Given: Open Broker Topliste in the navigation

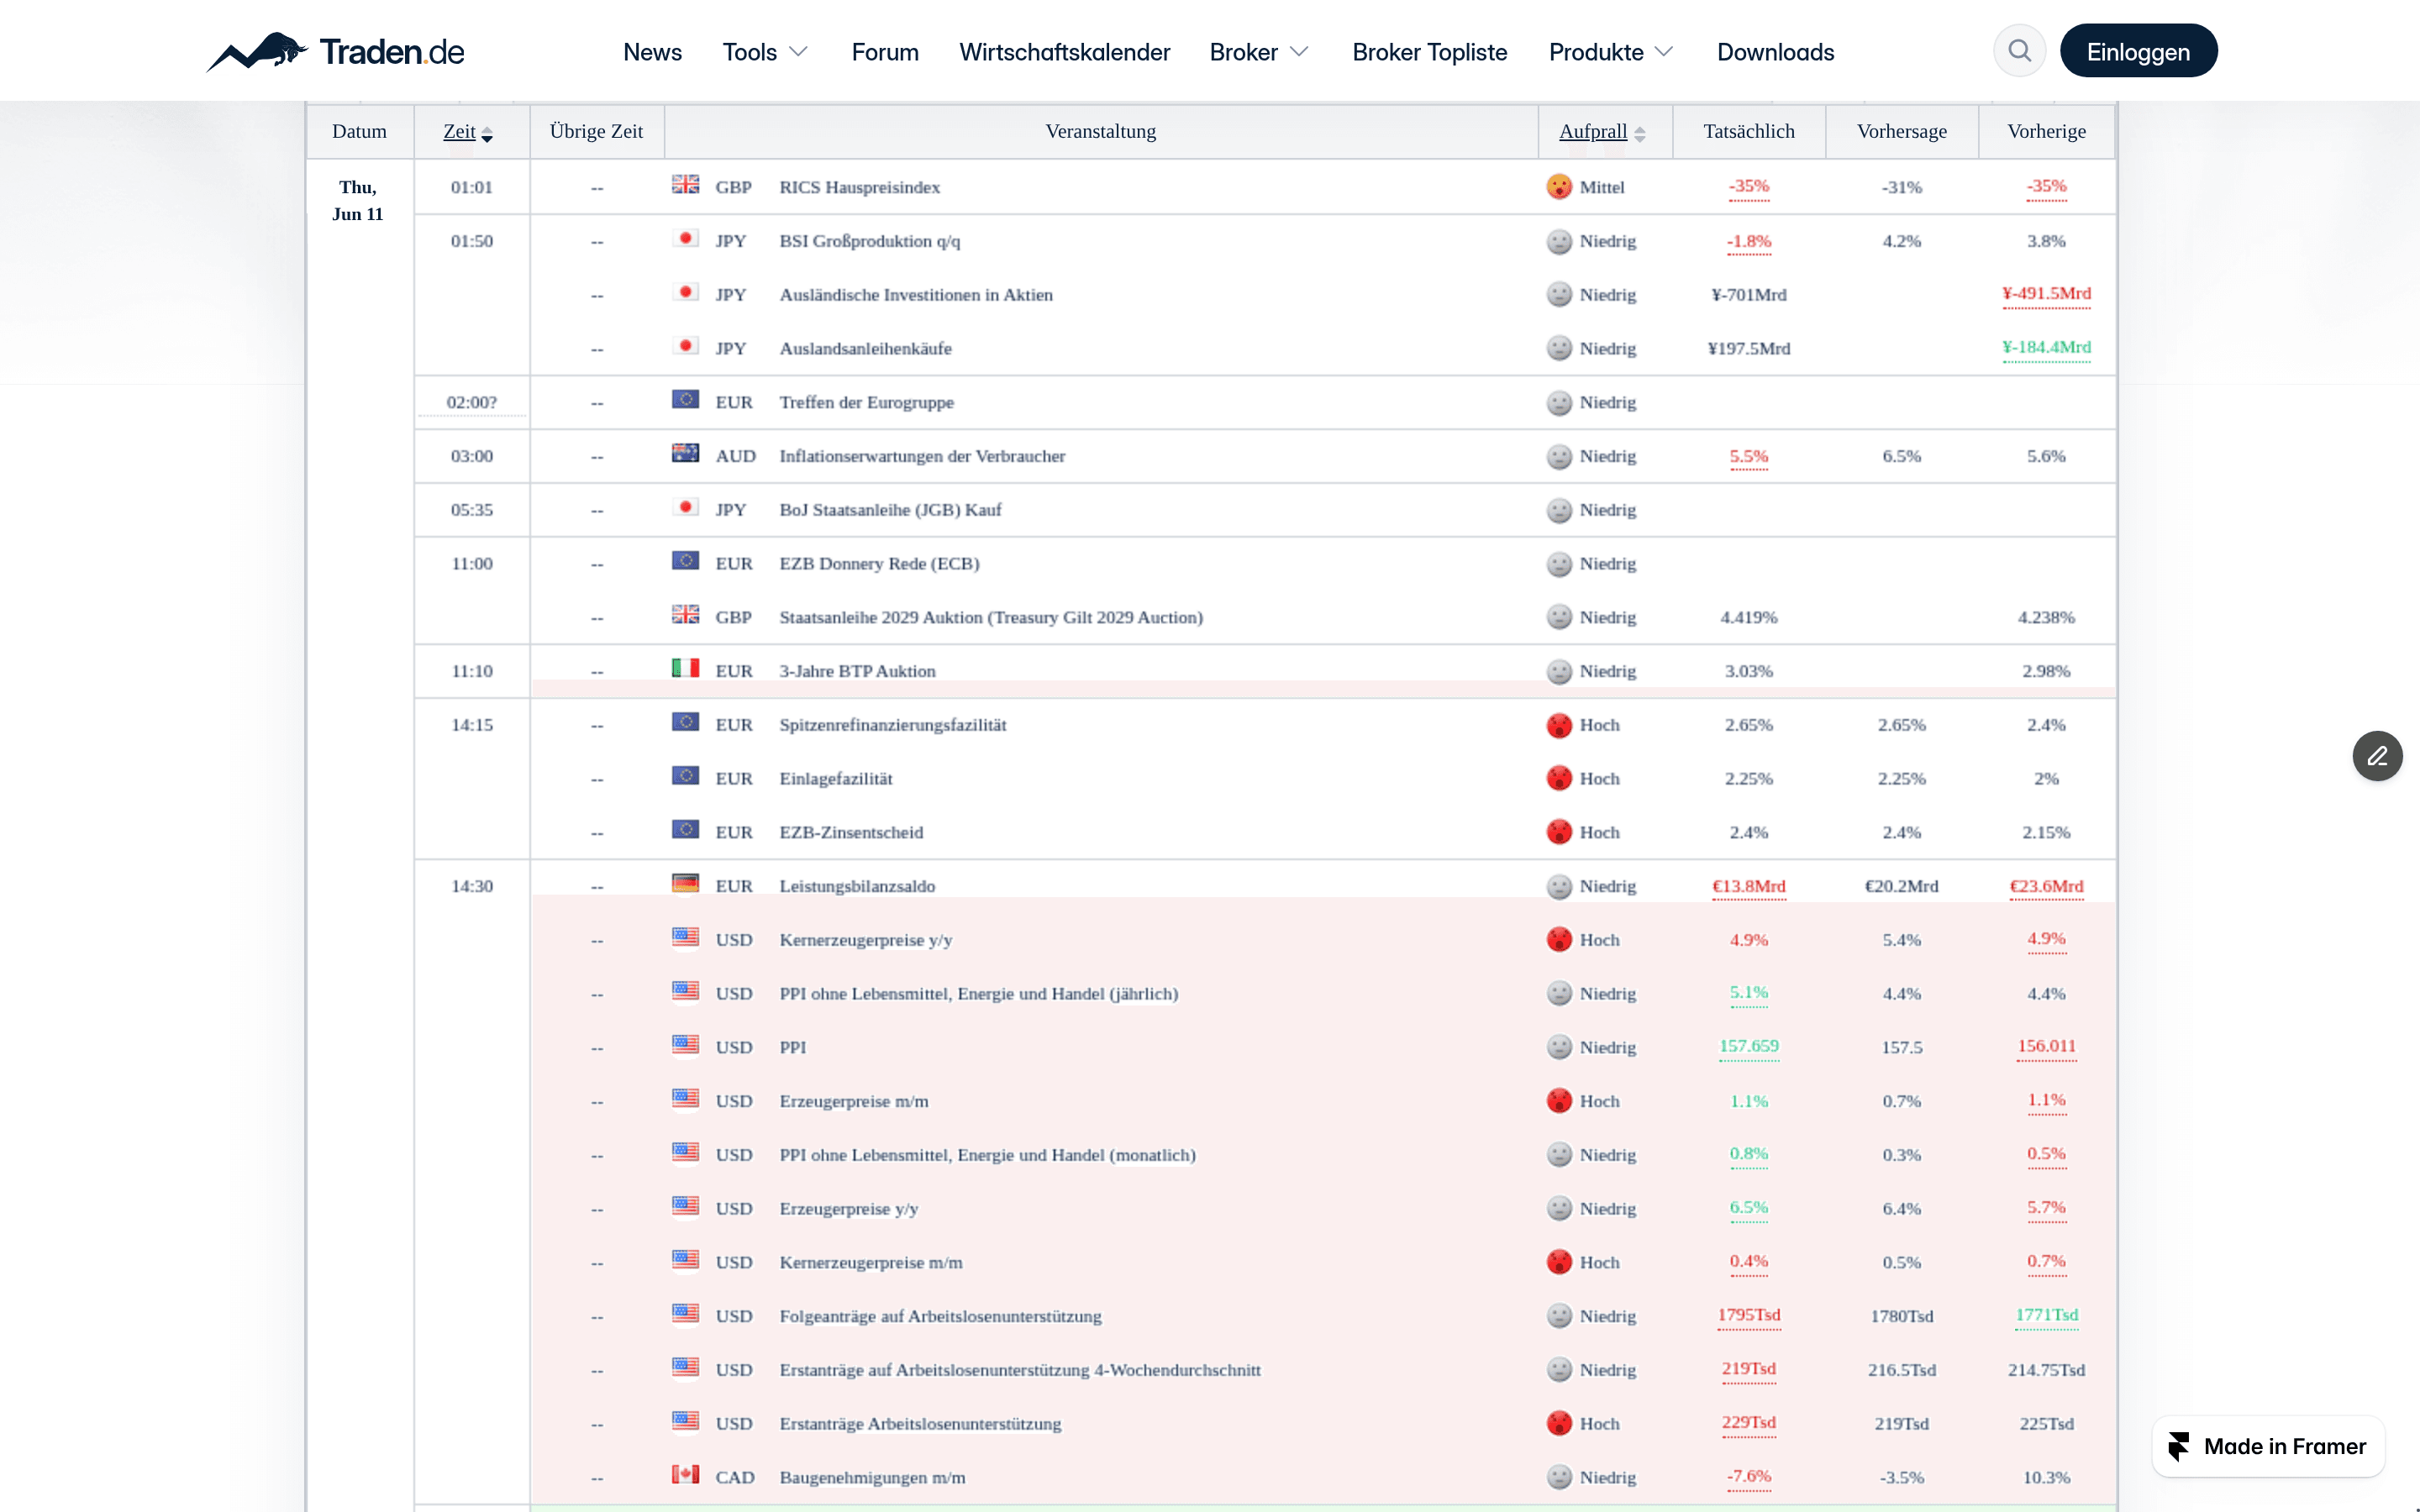Looking at the screenshot, I should [x=1429, y=52].
